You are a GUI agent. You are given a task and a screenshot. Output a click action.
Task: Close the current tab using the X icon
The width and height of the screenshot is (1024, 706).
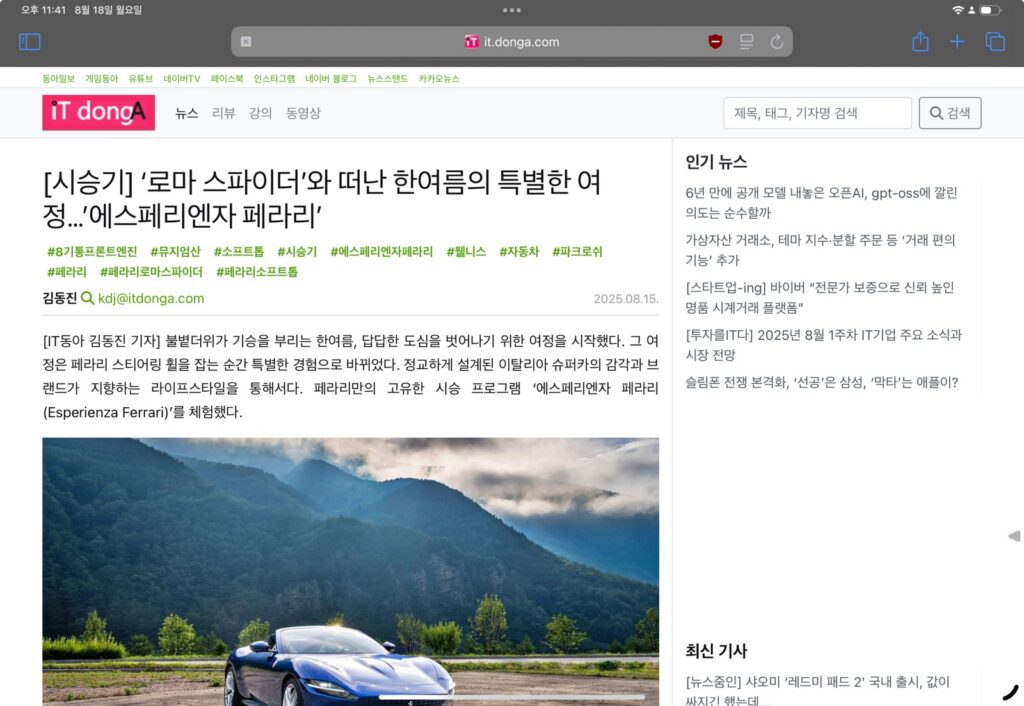pos(246,42)
